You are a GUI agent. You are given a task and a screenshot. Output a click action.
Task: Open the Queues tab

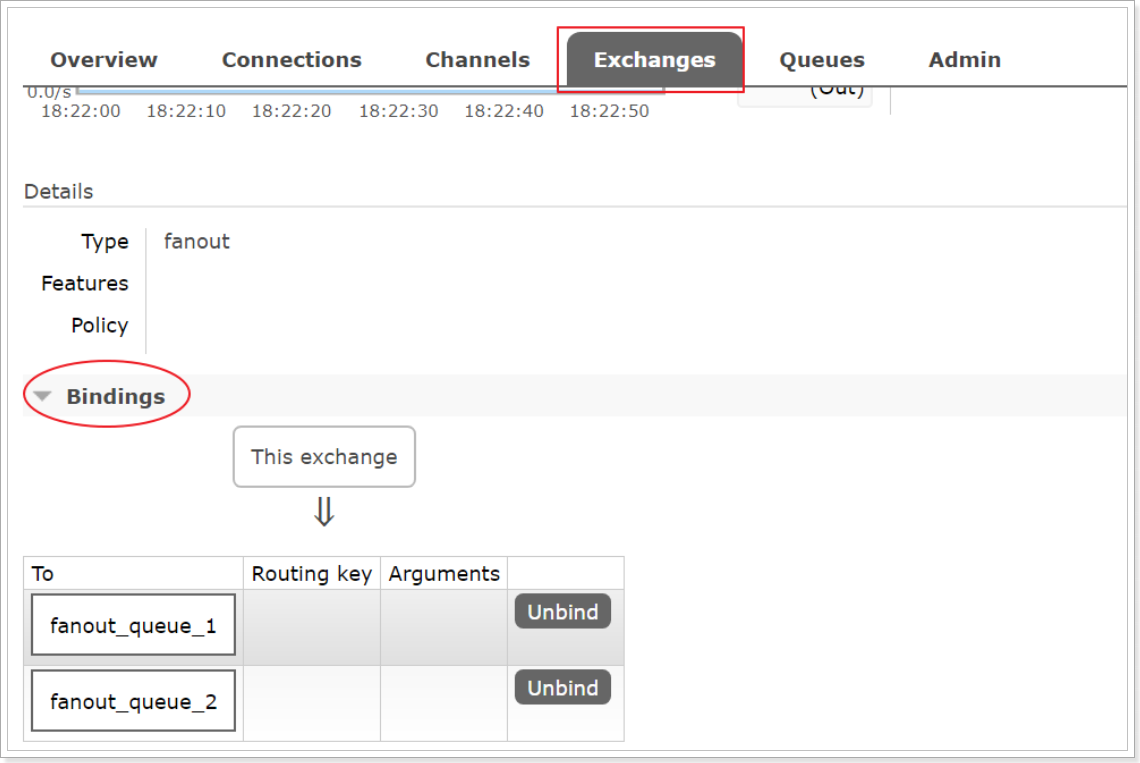coord(821,60)
